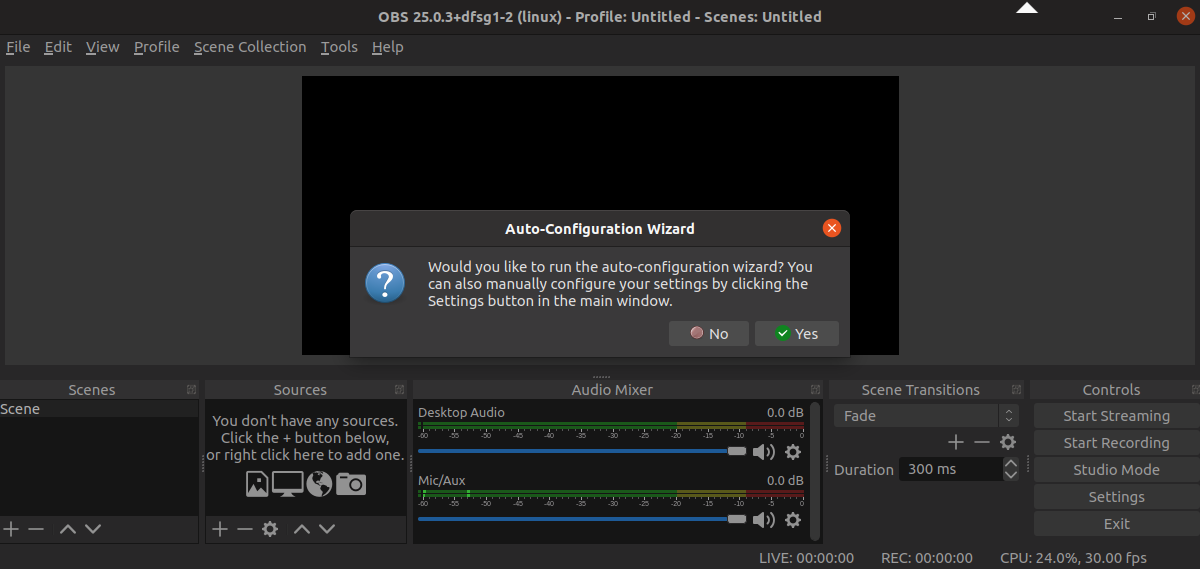Remove a source using the Sources minus icon
The image size is (1200, 569).
[244, 529]
